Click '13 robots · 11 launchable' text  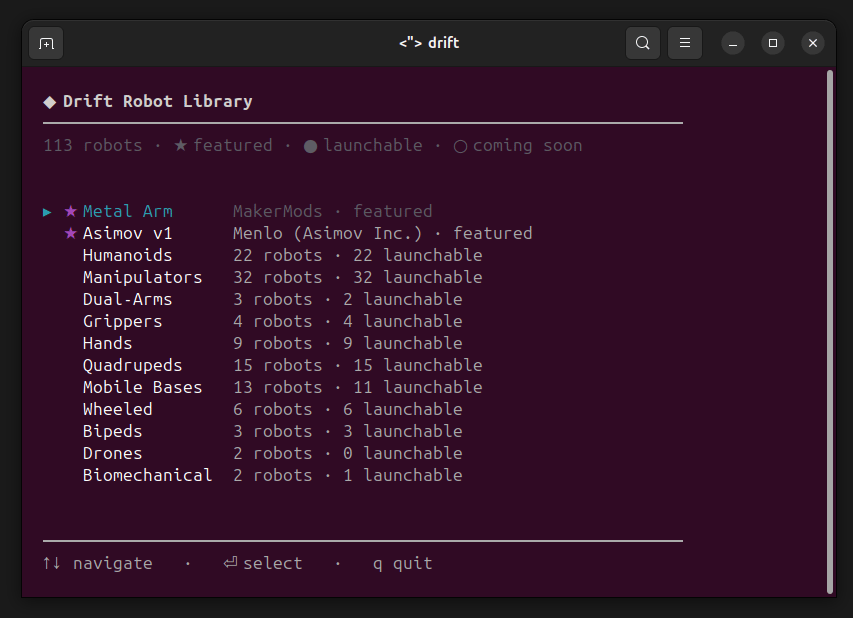(x=357, y=387)
